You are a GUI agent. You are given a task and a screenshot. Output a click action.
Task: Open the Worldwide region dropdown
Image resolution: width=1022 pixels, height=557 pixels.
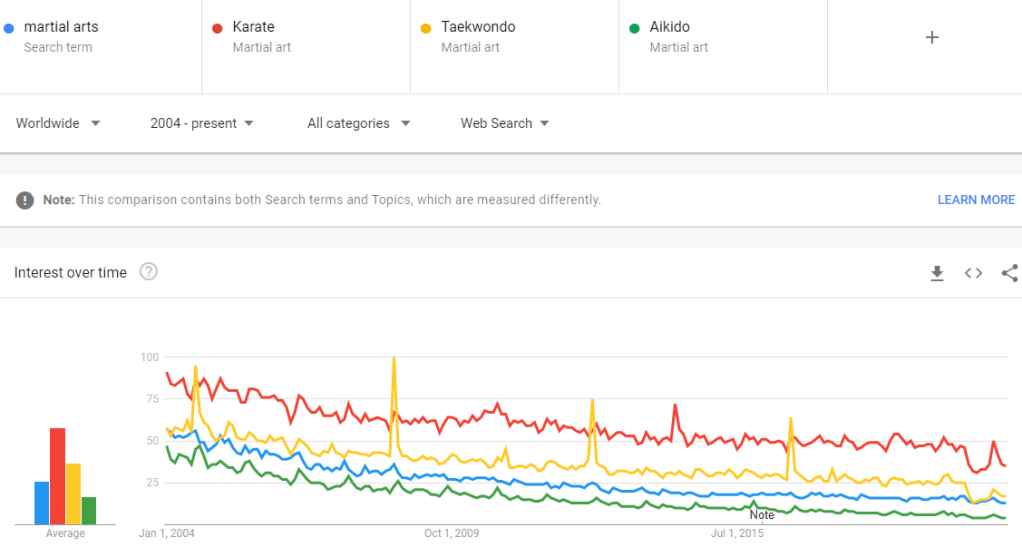tap(58, 123)
